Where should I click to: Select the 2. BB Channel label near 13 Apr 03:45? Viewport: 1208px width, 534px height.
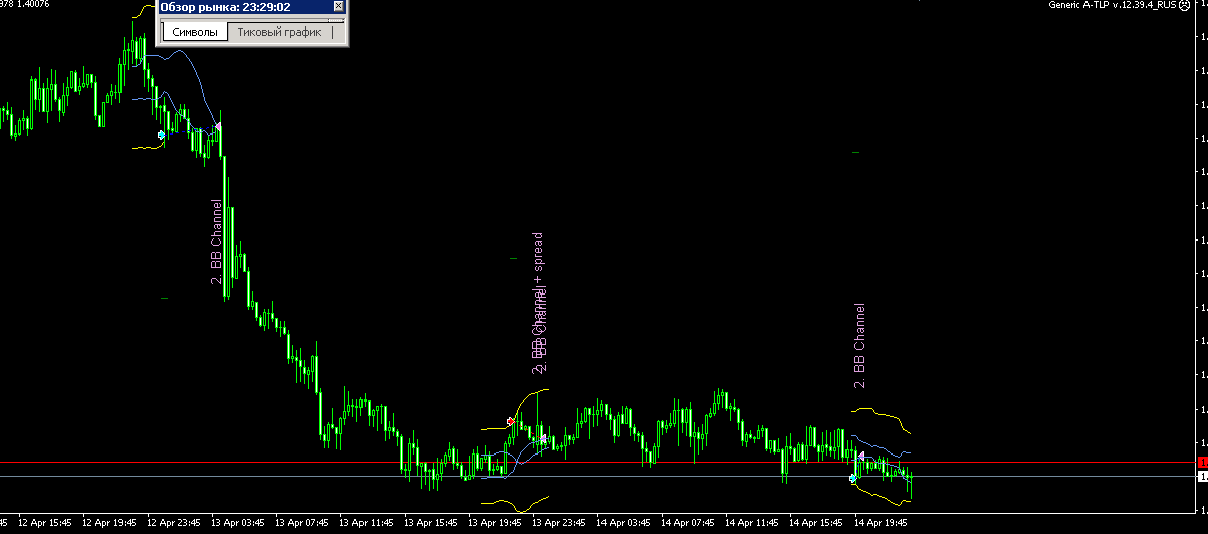point(217,242)
